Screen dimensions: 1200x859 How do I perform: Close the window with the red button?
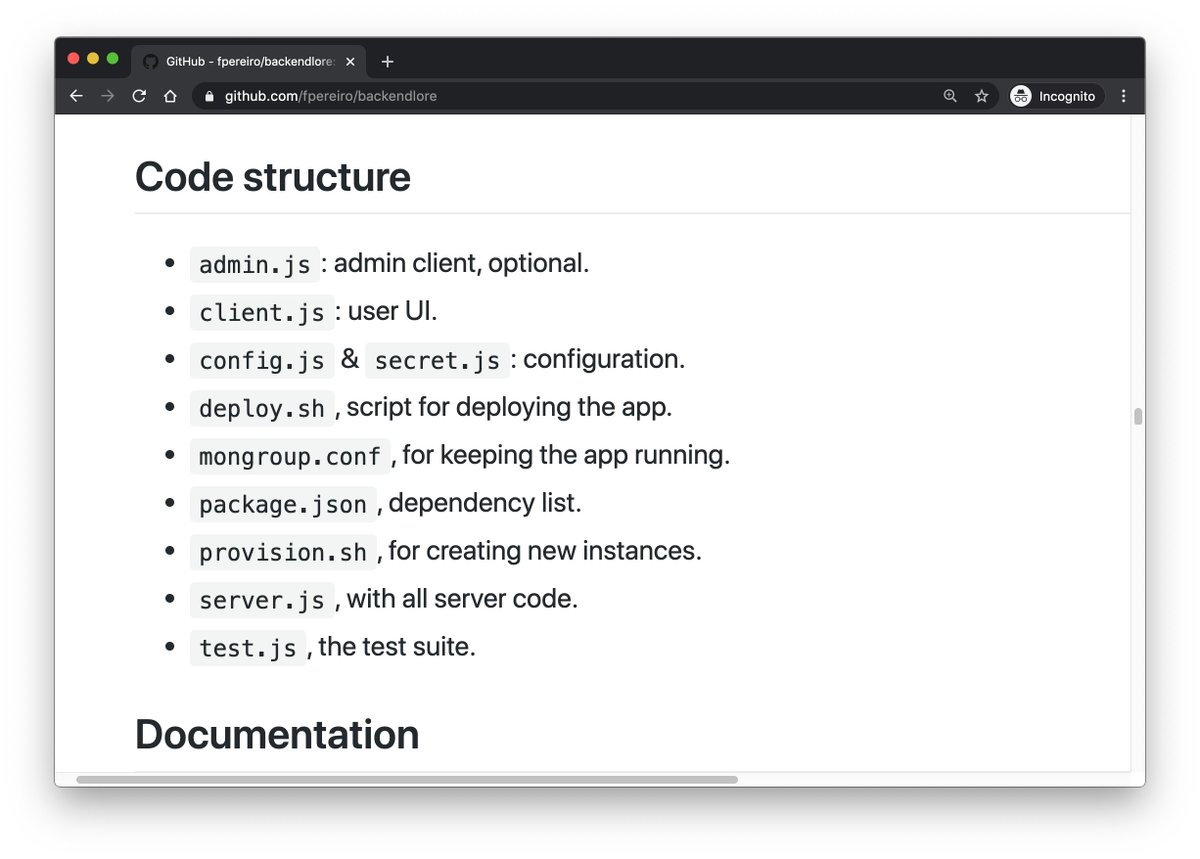[73, 59]
